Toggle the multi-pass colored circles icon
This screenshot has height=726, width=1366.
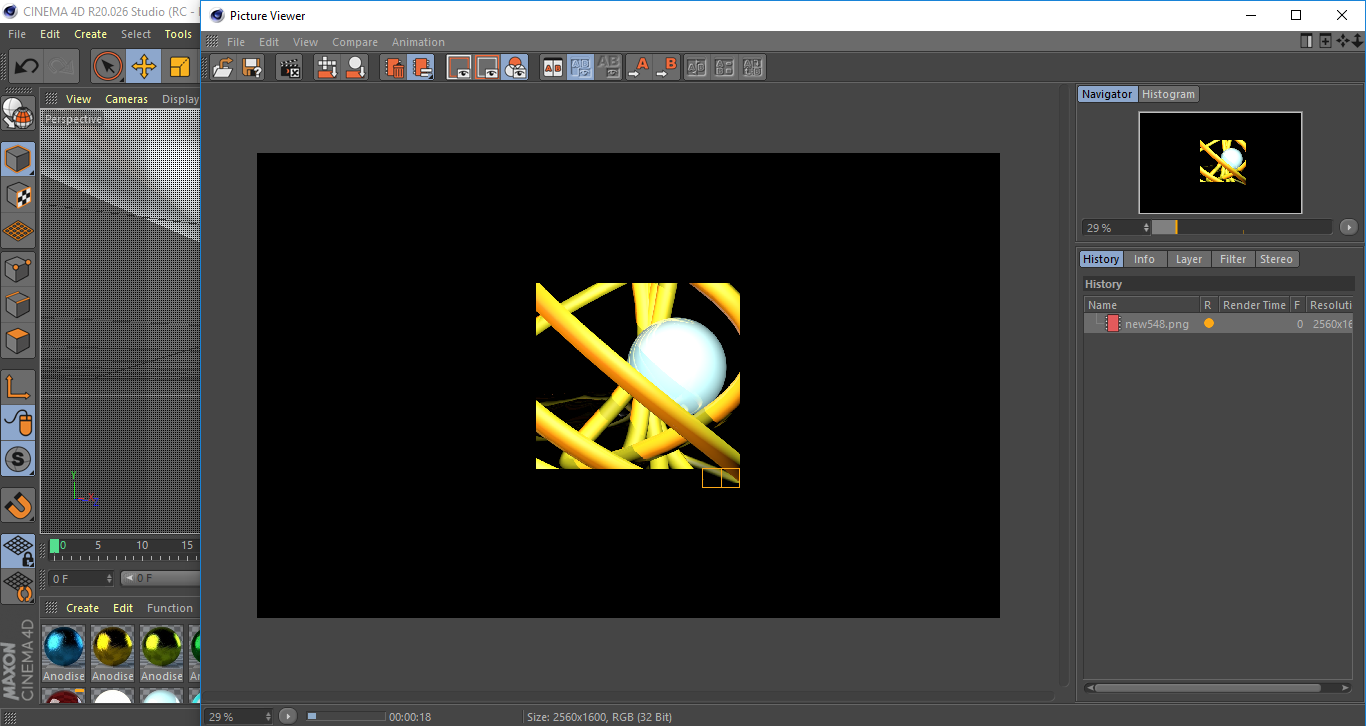pyautogui.click(x=515, y=68)
